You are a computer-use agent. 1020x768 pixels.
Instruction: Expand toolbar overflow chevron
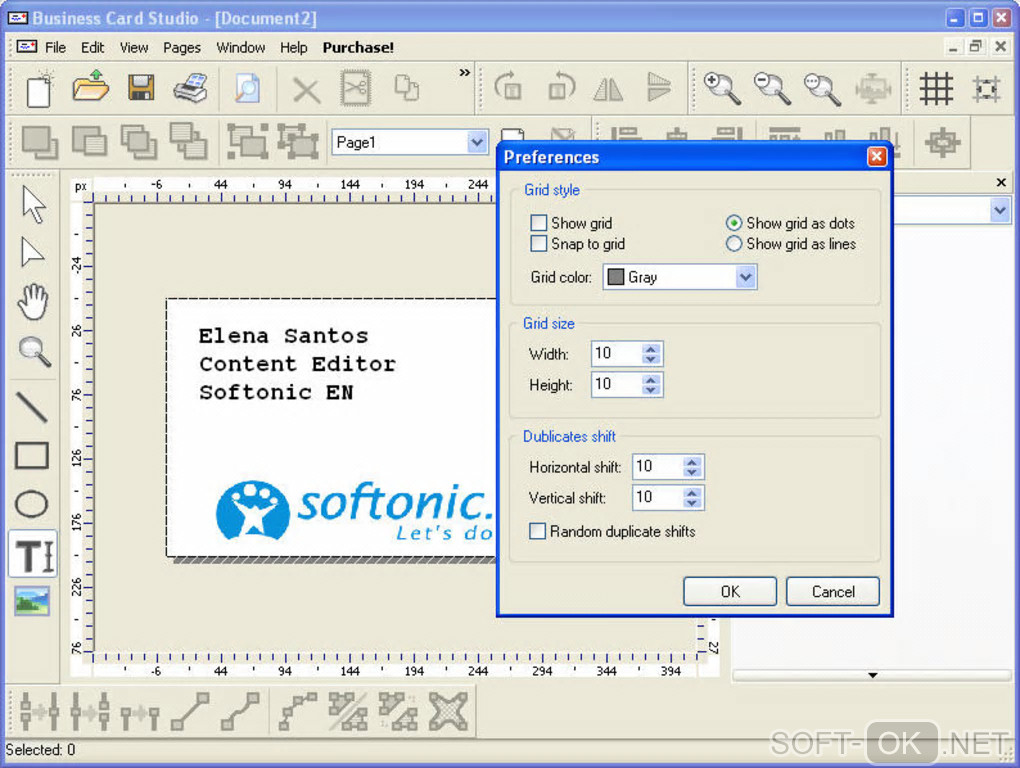tap(464, 72)
